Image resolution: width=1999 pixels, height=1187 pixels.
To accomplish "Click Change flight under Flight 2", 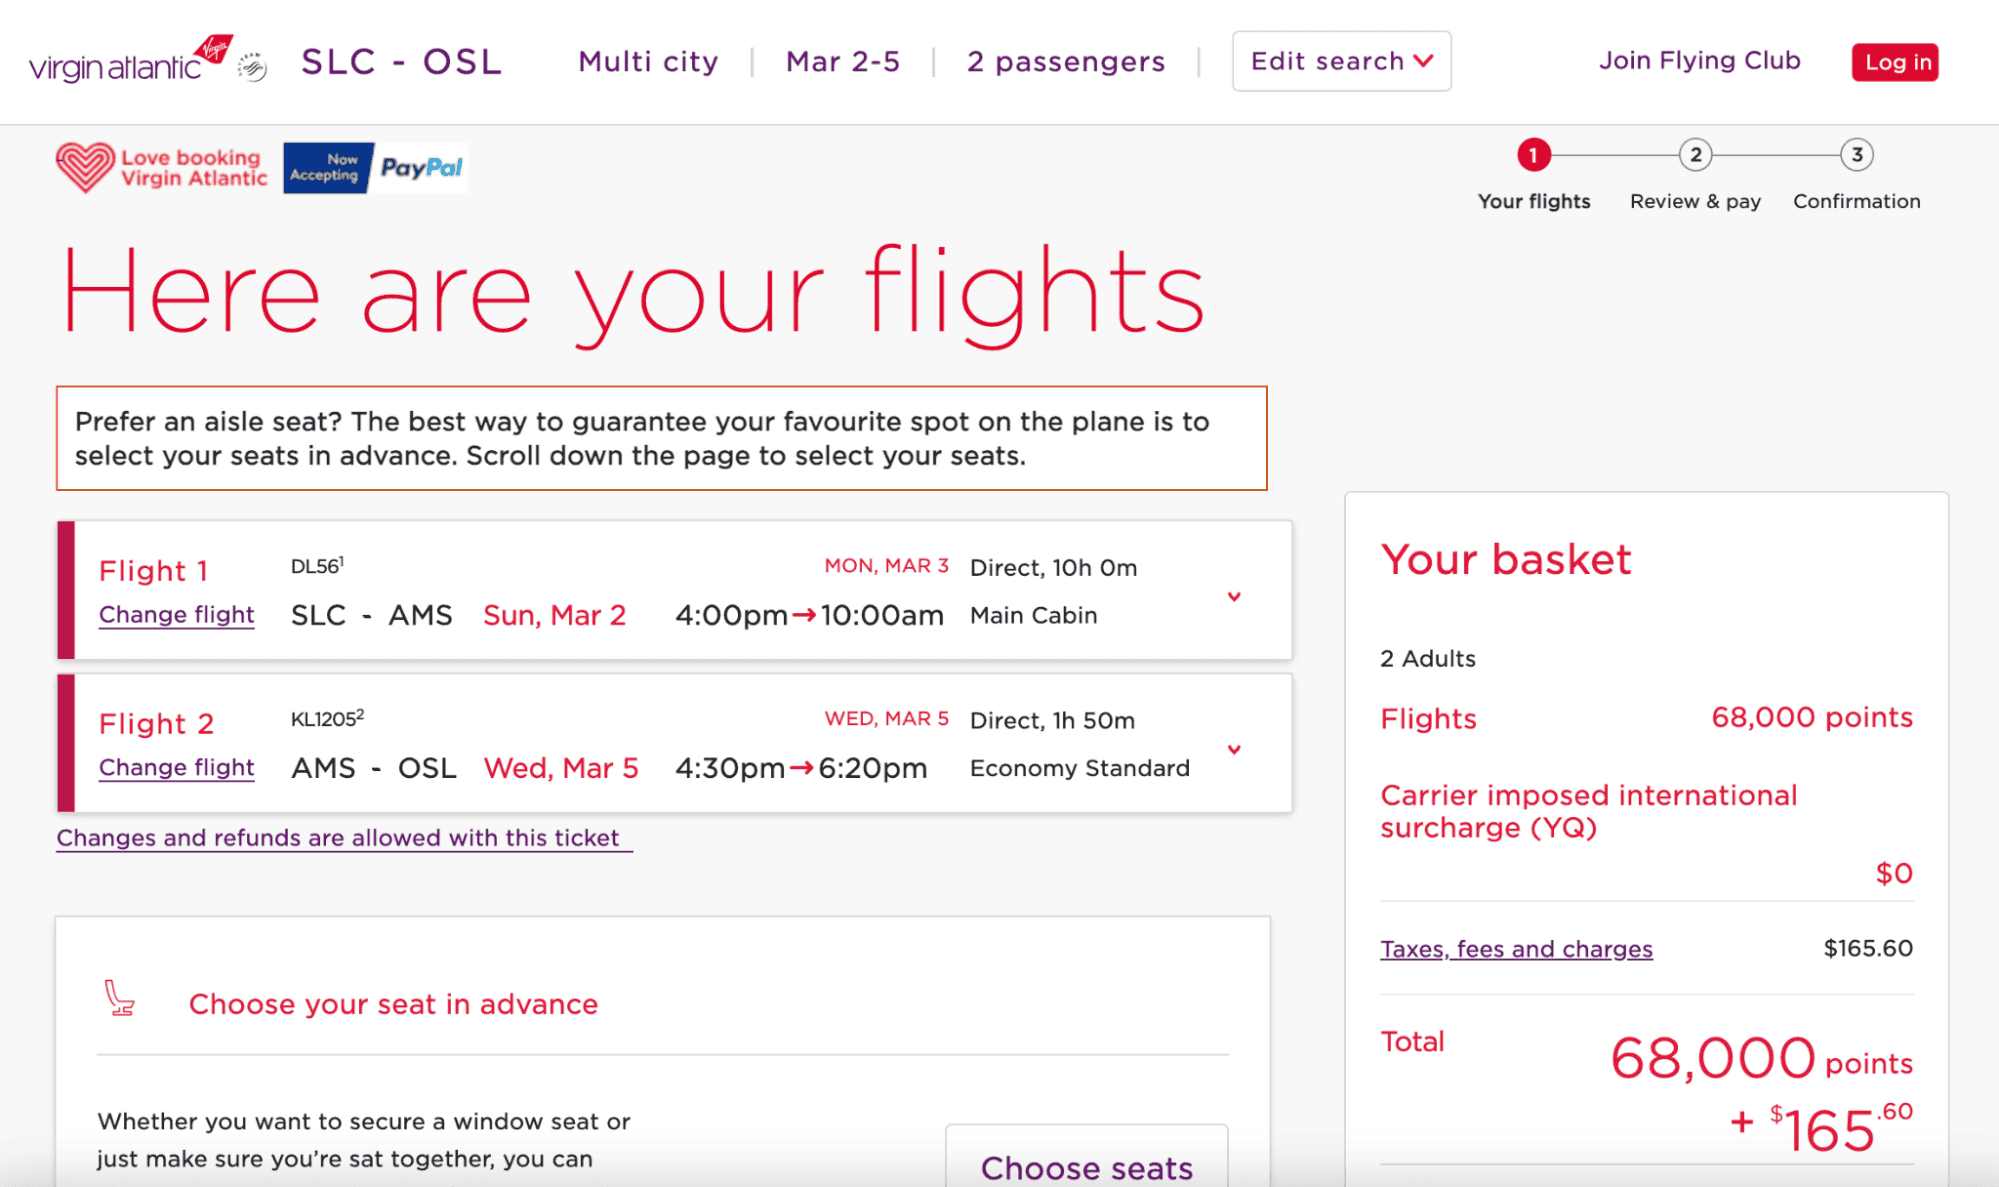I will (176, 768).
